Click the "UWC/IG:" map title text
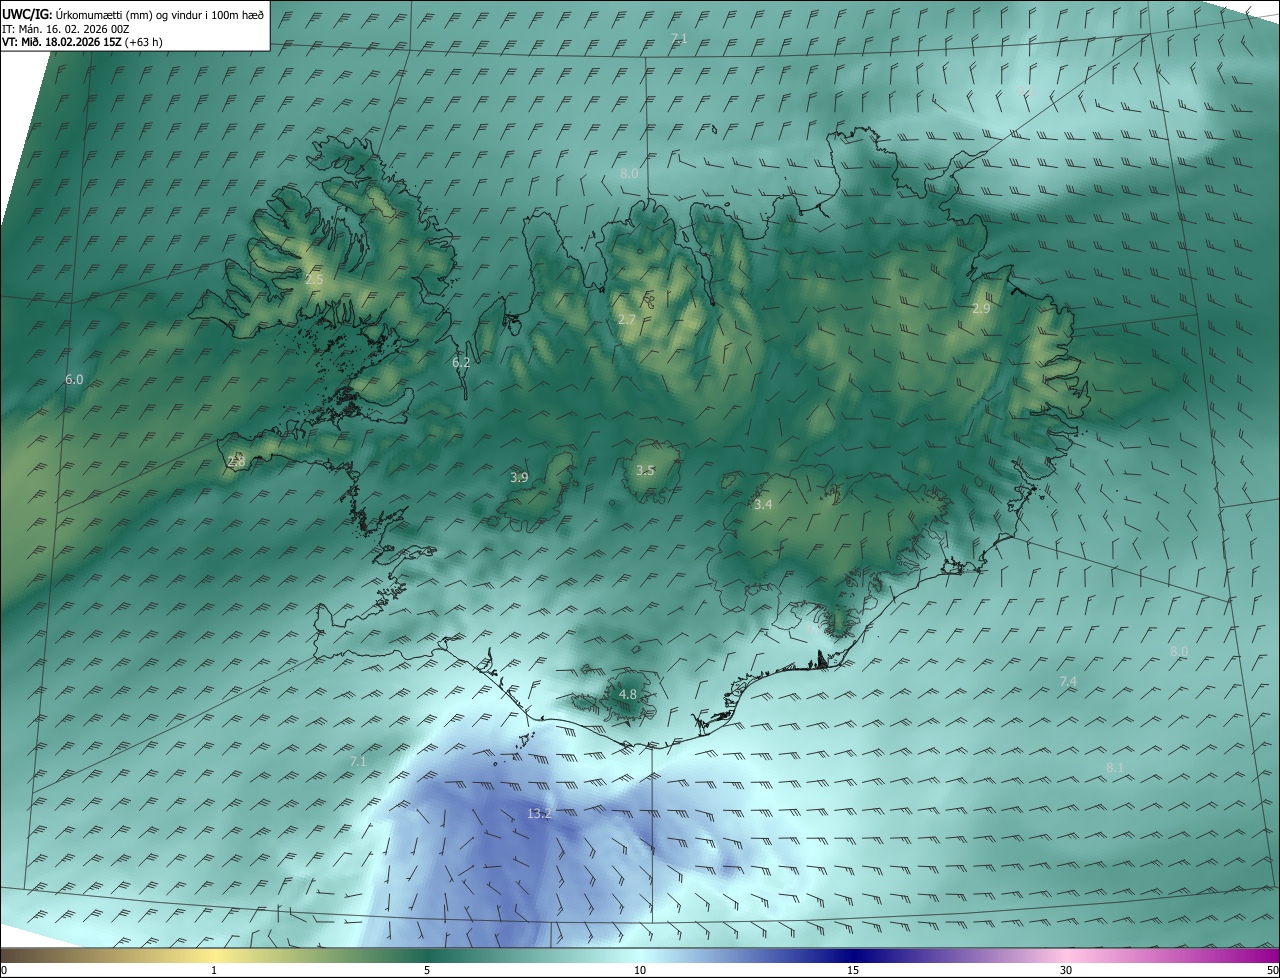 pos(27,15)
